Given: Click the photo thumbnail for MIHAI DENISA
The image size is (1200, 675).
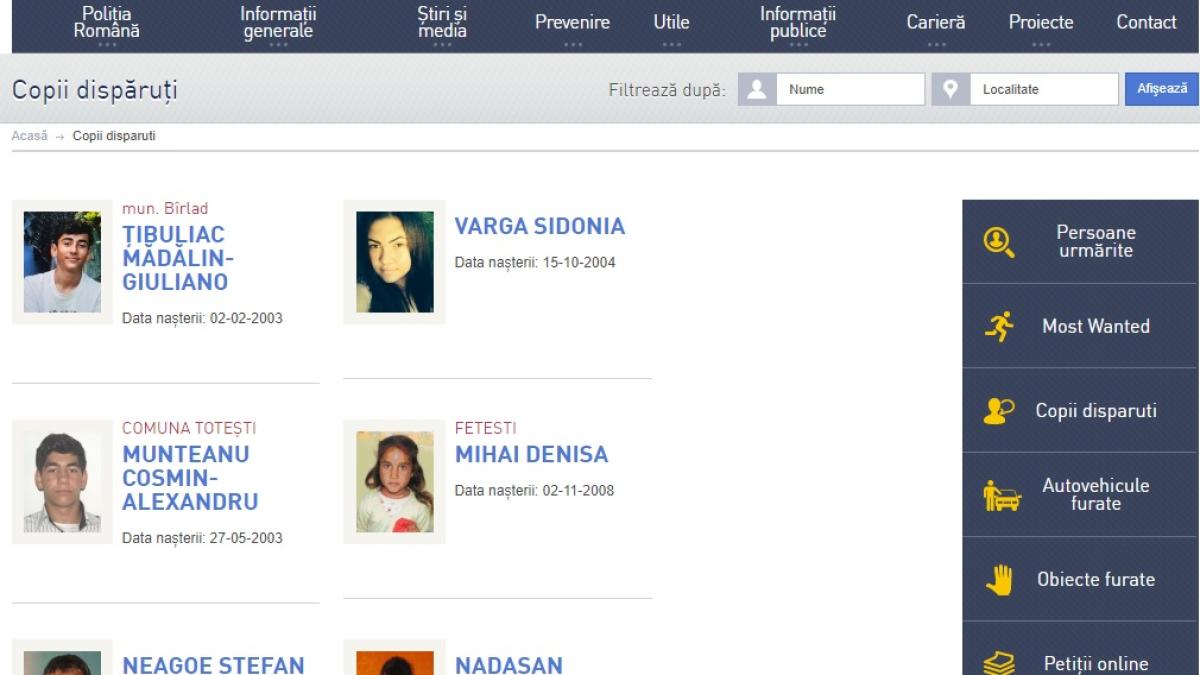Looking at the screenshot, I should (x=394, y=482).
